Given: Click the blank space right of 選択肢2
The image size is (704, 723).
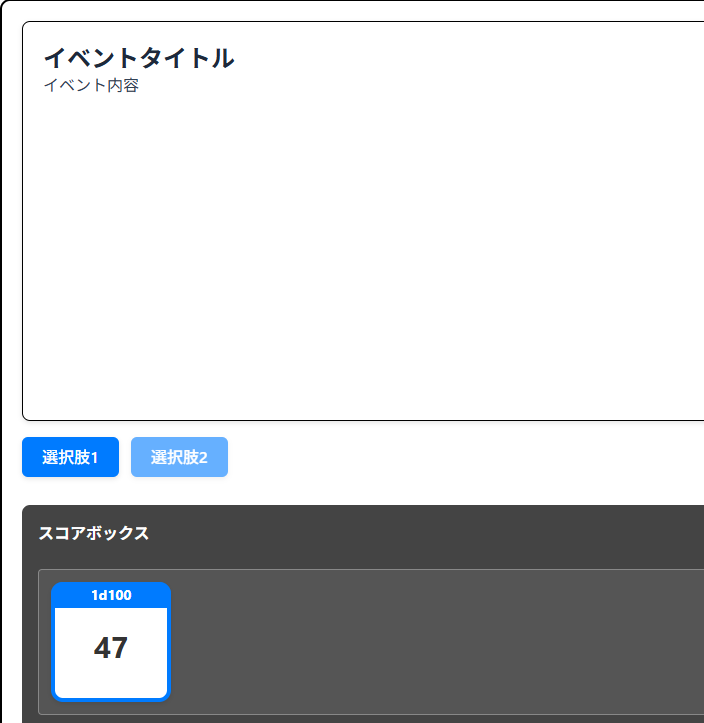Looking at the screenshot, I should [x=450, y=457].
